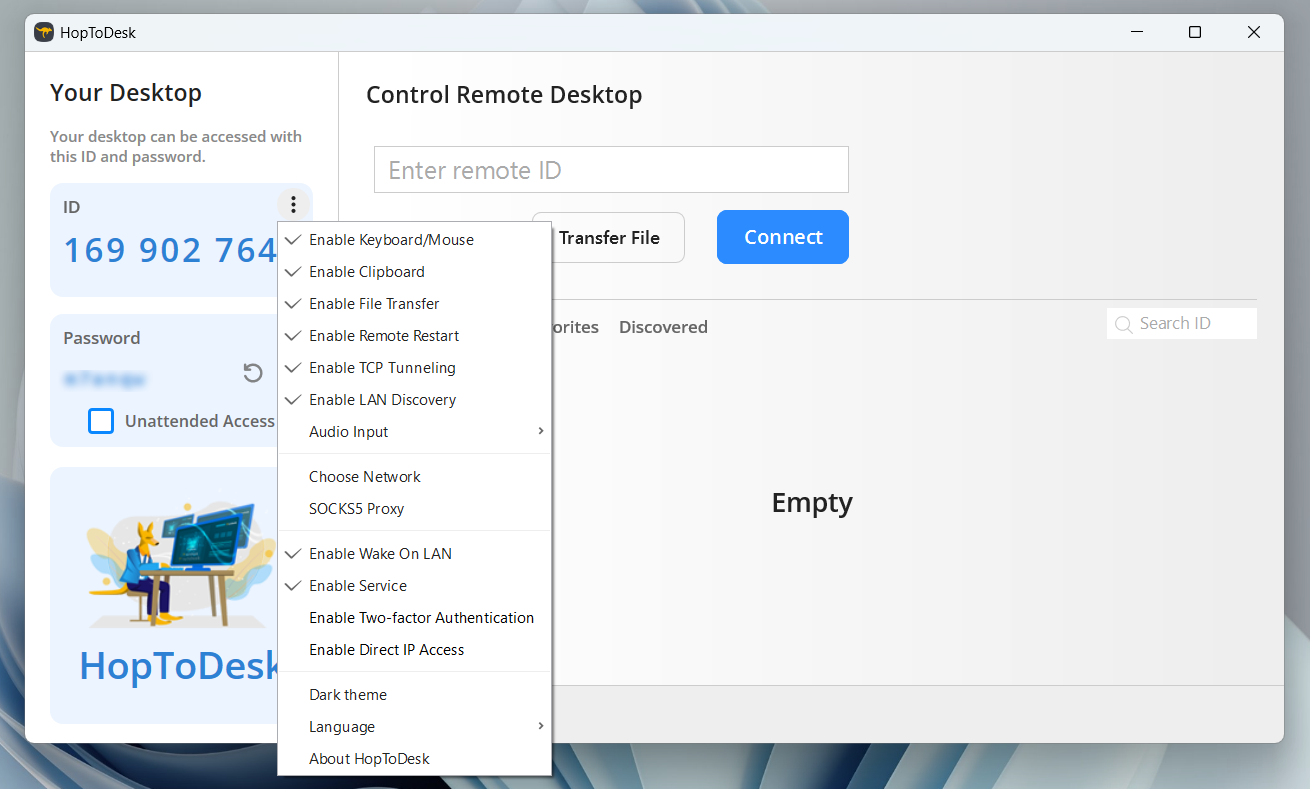Viewport: 1310px width, 789px height.
Task: Click the Empty placeholder text
Action: pyautogui.click(x=812, y=502)
